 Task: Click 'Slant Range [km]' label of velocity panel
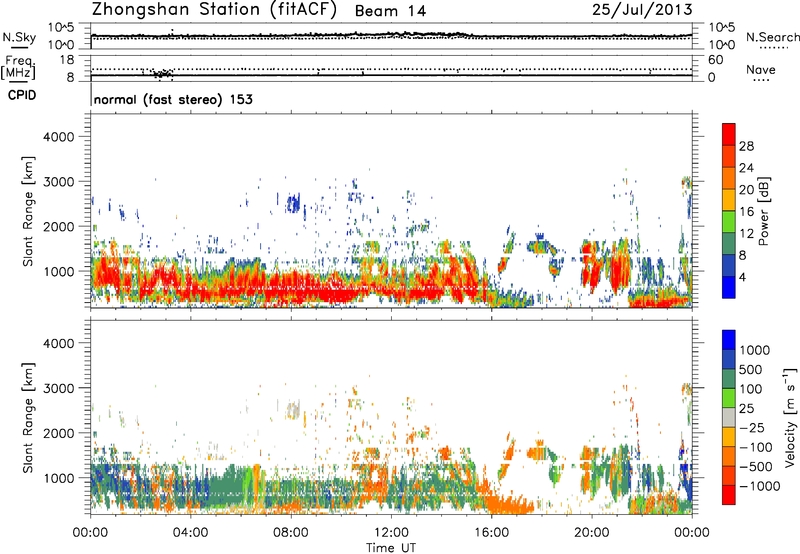point(28,418)
